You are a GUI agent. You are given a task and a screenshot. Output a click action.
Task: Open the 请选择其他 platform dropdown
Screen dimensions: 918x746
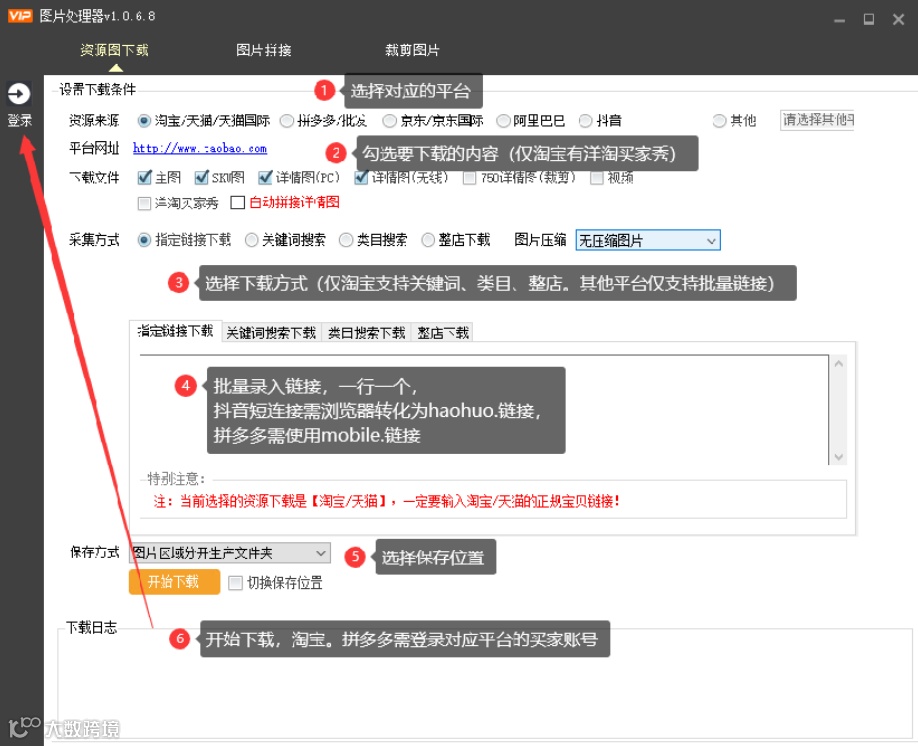817,120
